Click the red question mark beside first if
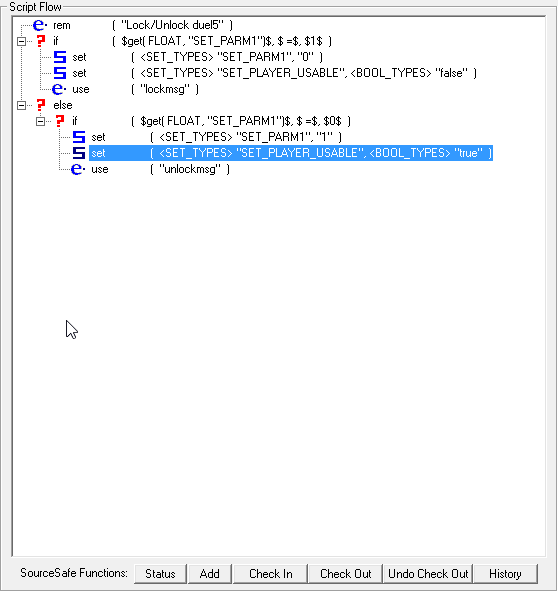Screen dimensions: 558x592 click(41, 41)
